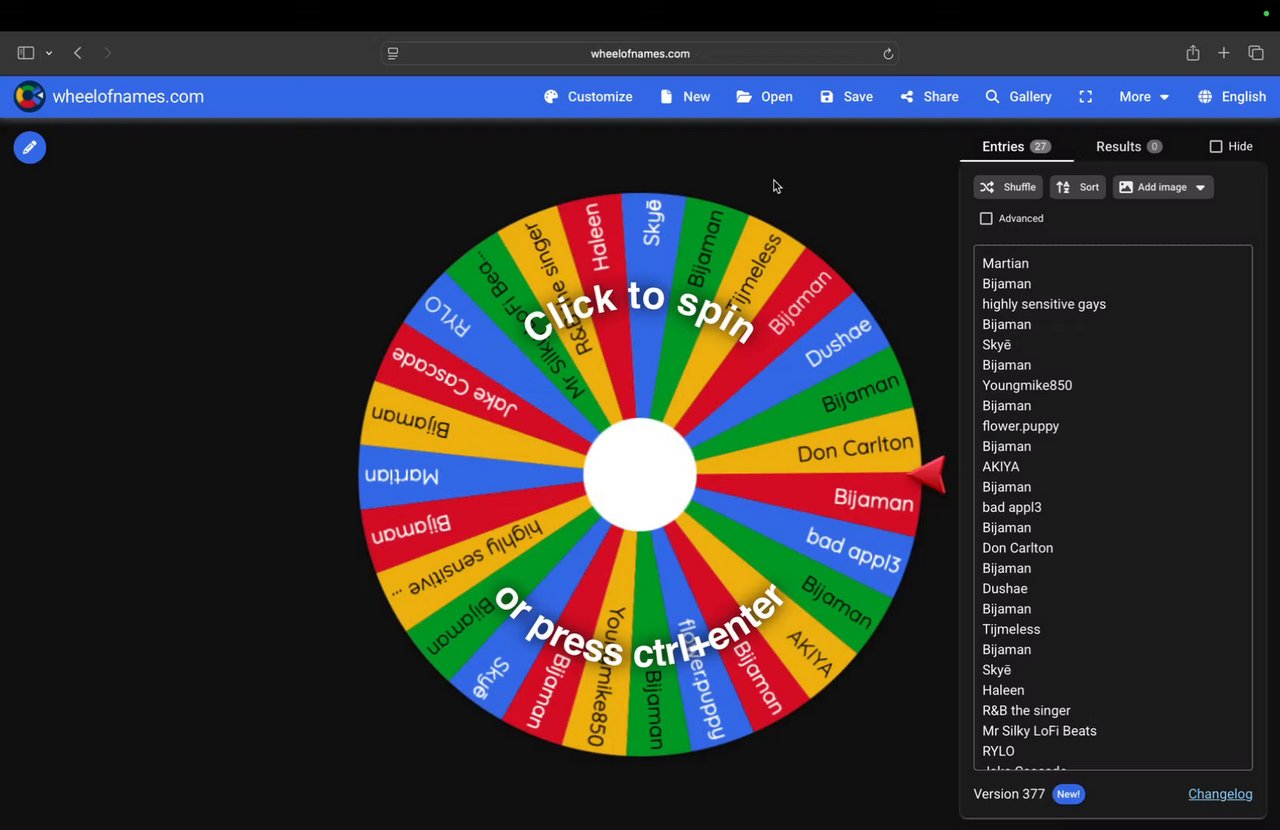Toggle the Hide checkbox
This screenshot has width=1280, height=830.
(x=1216, y=146)
